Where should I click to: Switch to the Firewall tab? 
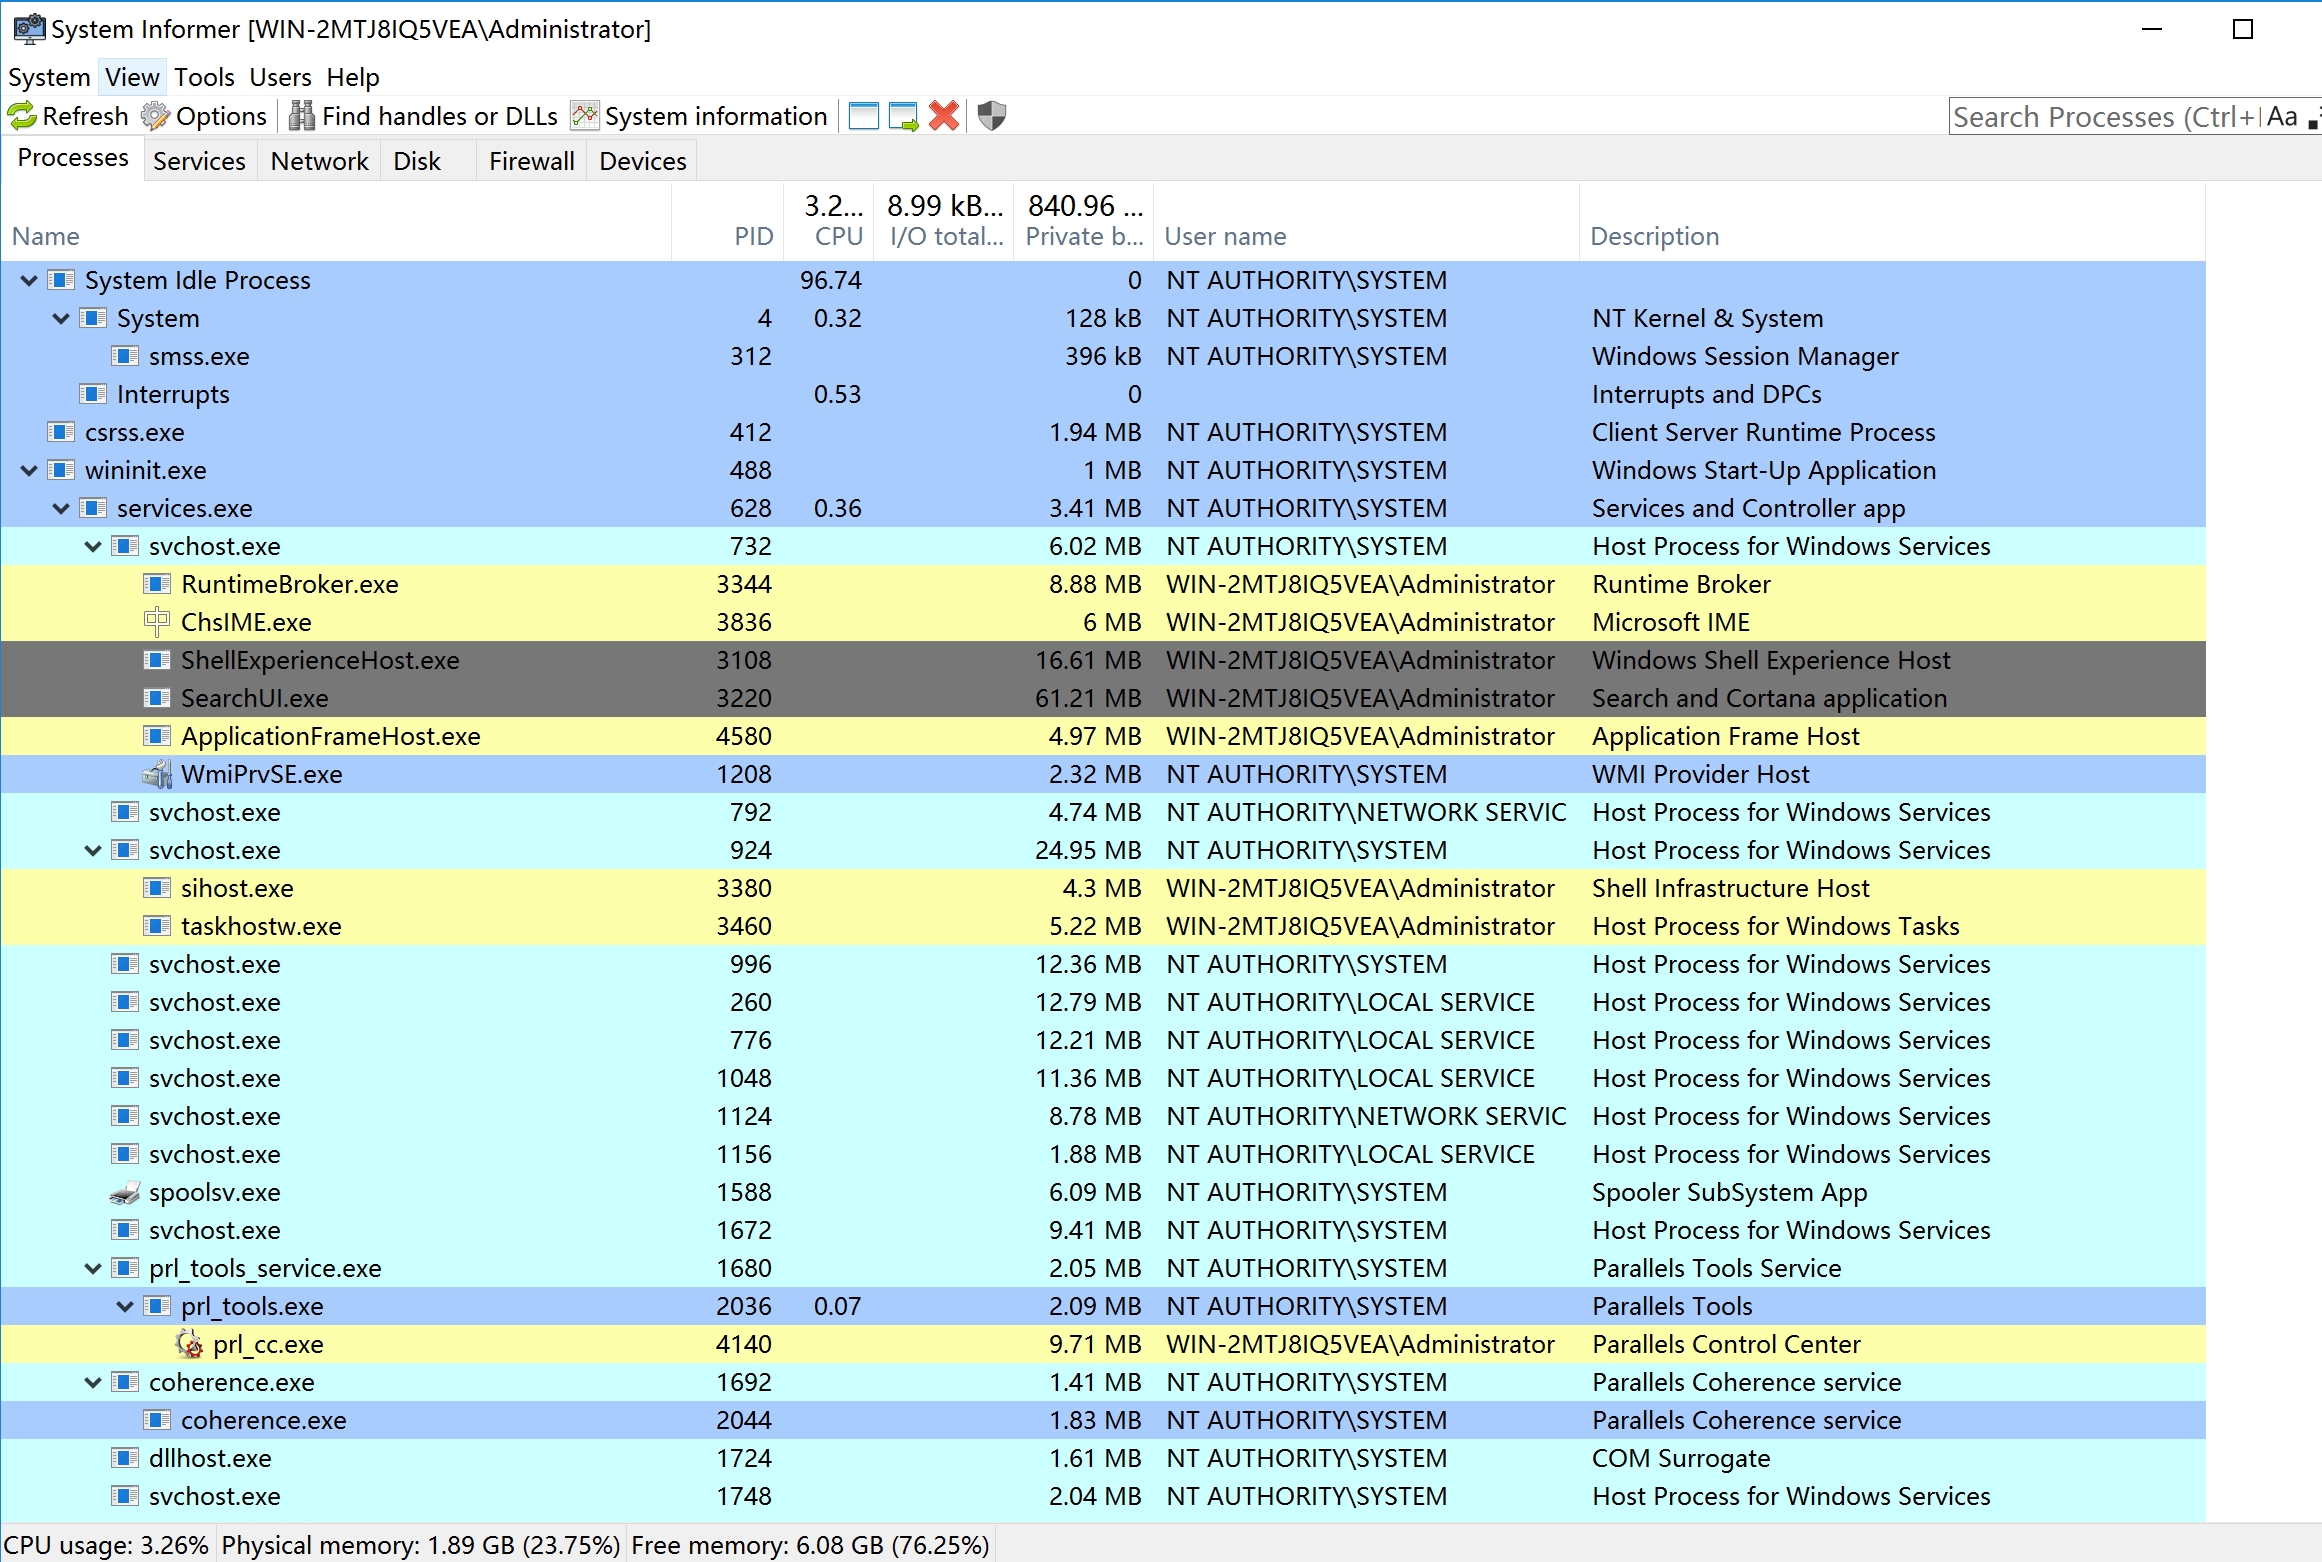pos(531,161)
